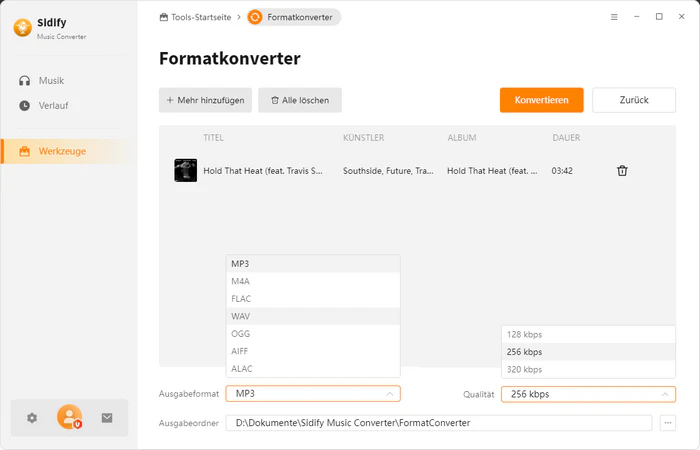Click artist text Southside, Future, Tra...
Screen dimensions: 700x450
pyautogui.click(x=388, y=171)
